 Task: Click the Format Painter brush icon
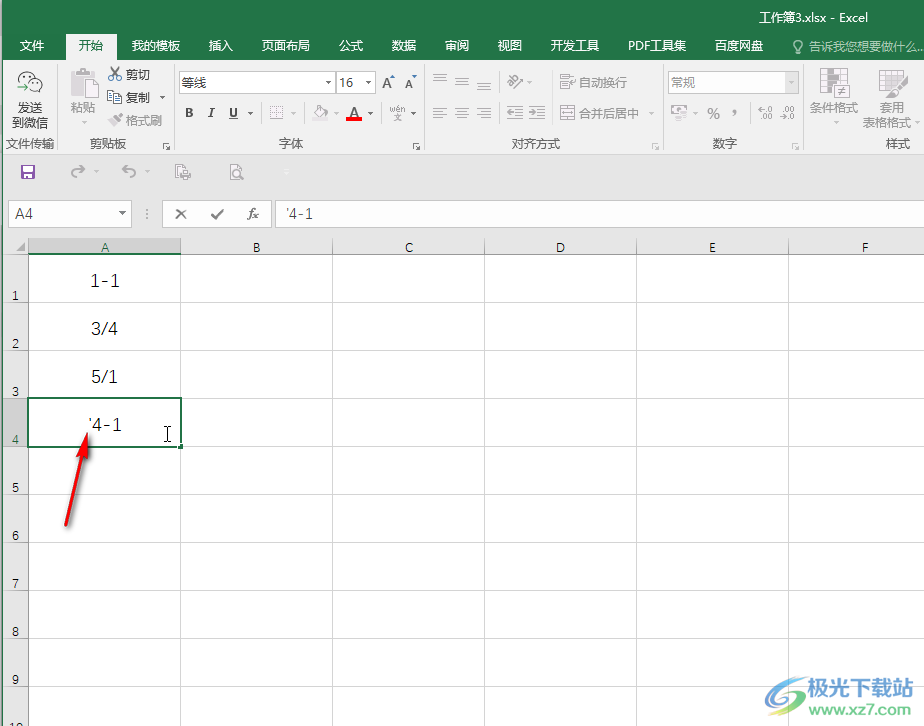(x=116, y=120)
